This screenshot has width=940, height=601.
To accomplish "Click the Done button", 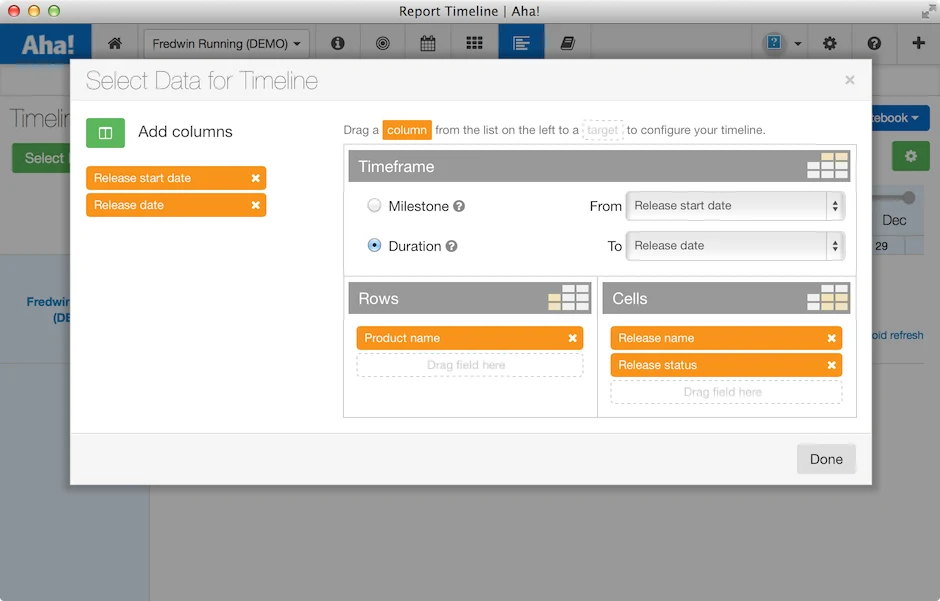I will point(826,459).
